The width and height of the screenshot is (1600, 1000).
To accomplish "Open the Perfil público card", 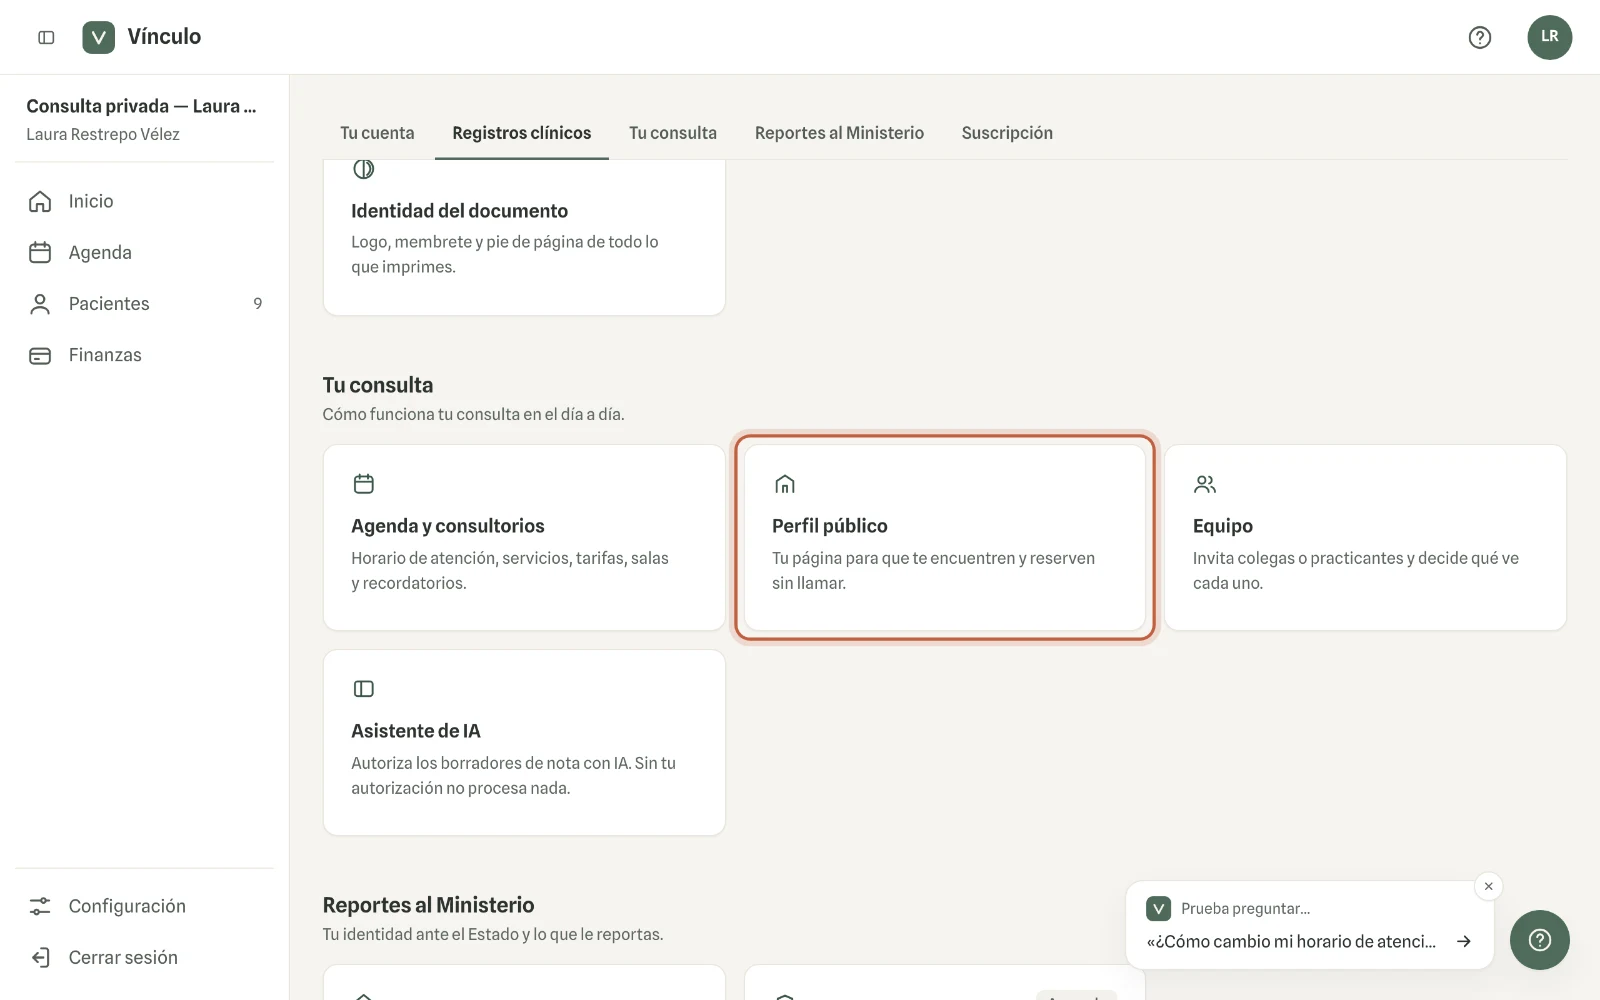I will point(945,537).
